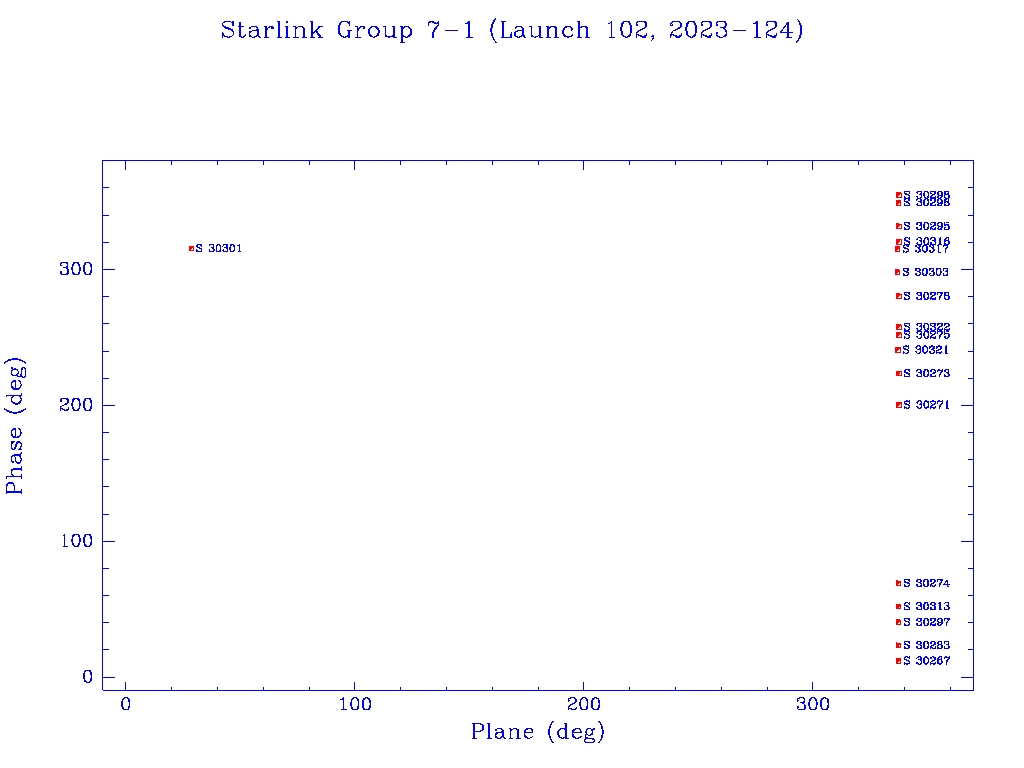Select the S 30283 label text

pos(927,645)
